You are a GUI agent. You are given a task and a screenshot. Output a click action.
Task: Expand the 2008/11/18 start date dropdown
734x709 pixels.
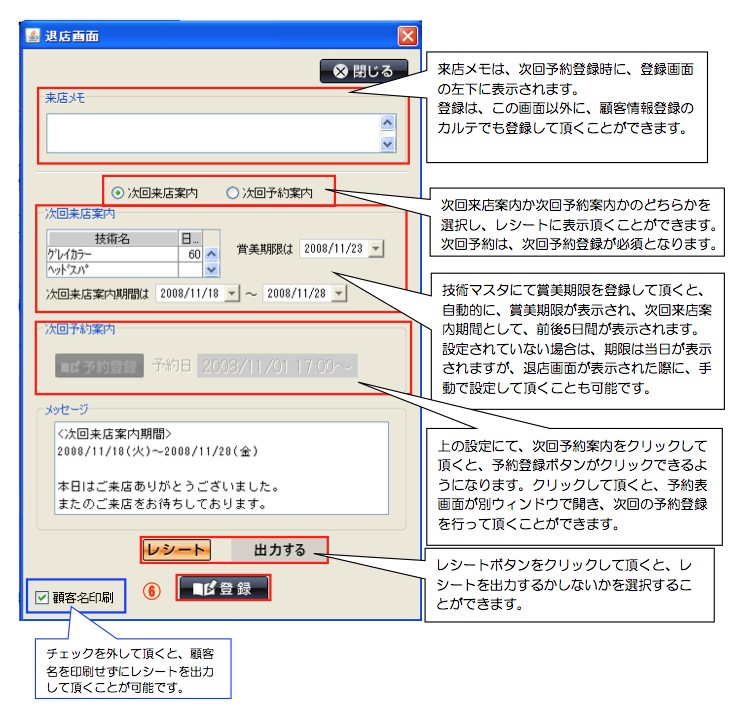tap(233, 293)
